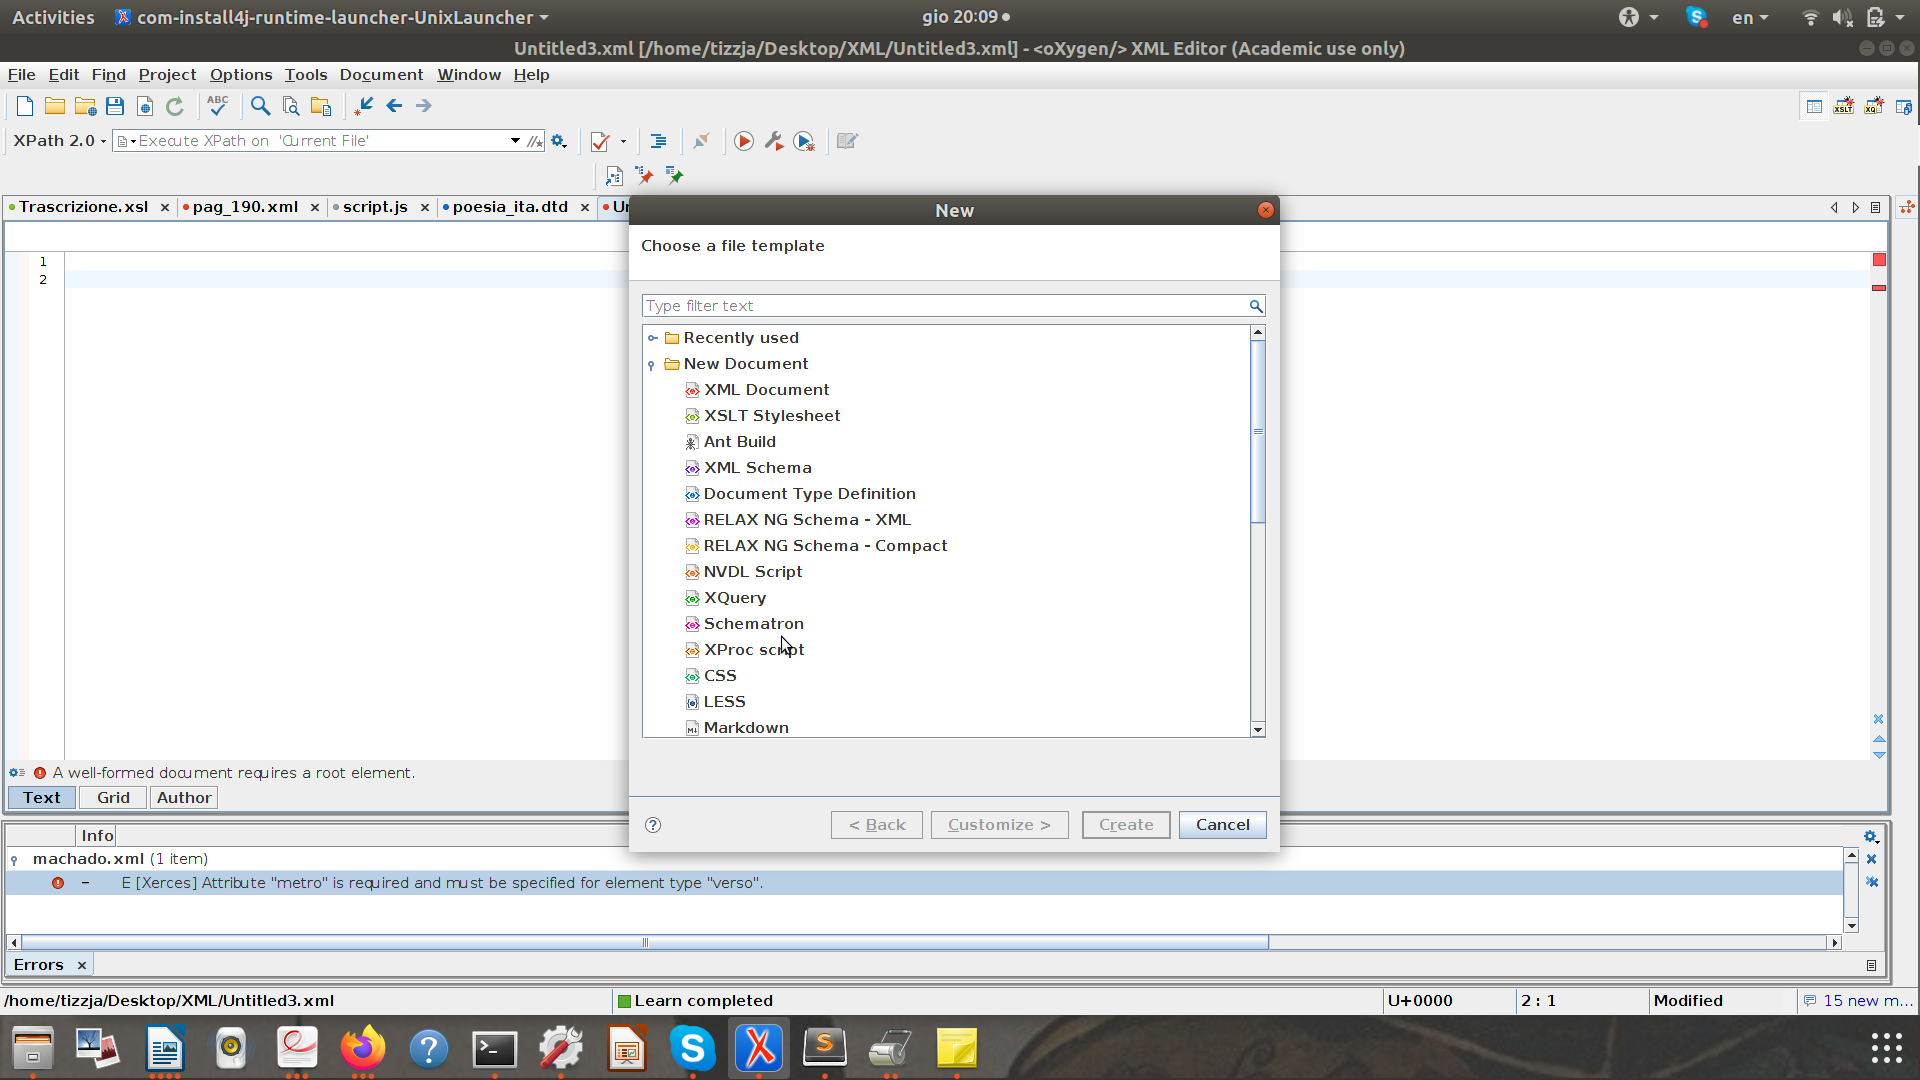Click the Last Modification arrow icon
This screenshot has width=1920, height=1080.
coord(363,106)
